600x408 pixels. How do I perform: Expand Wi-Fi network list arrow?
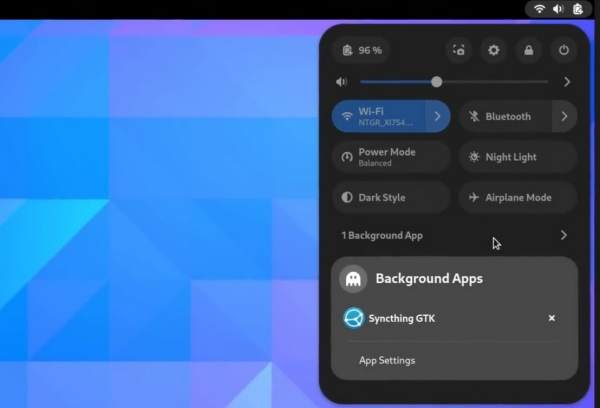tap(438, 116)
